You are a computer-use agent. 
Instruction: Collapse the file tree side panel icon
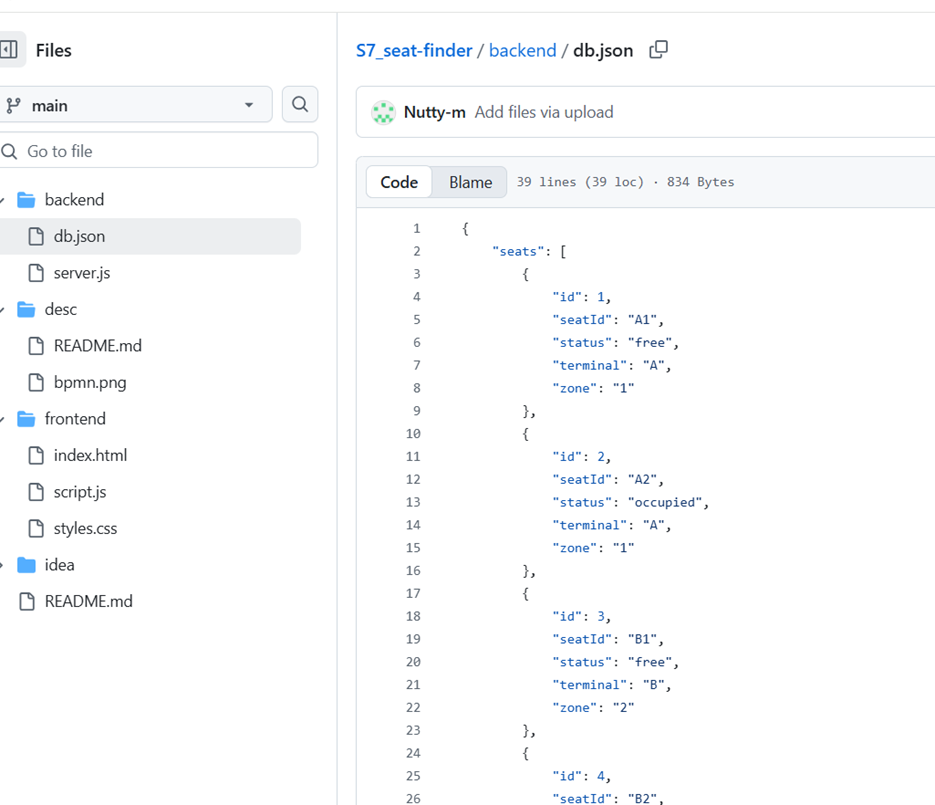click(9, 50)
